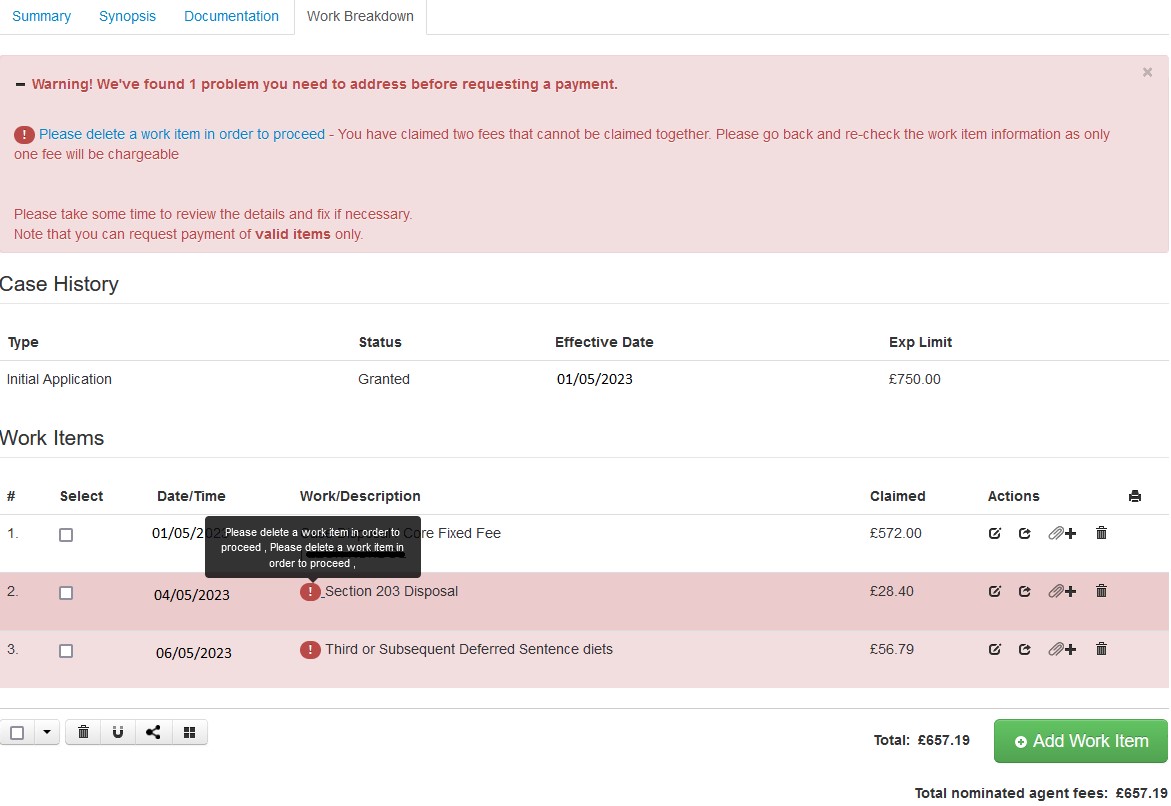This screenshot has width=1171, height=806.
Task: Edit the Section 203 Disposal item
Action: 994,592
